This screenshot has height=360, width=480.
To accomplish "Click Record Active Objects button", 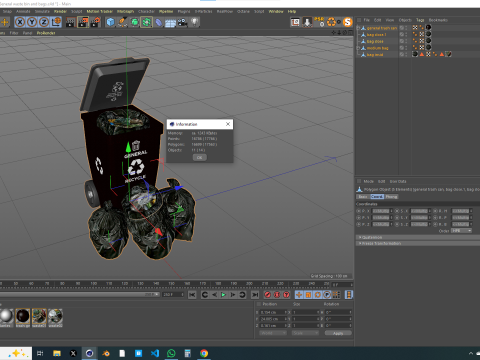I will (267, 295).
